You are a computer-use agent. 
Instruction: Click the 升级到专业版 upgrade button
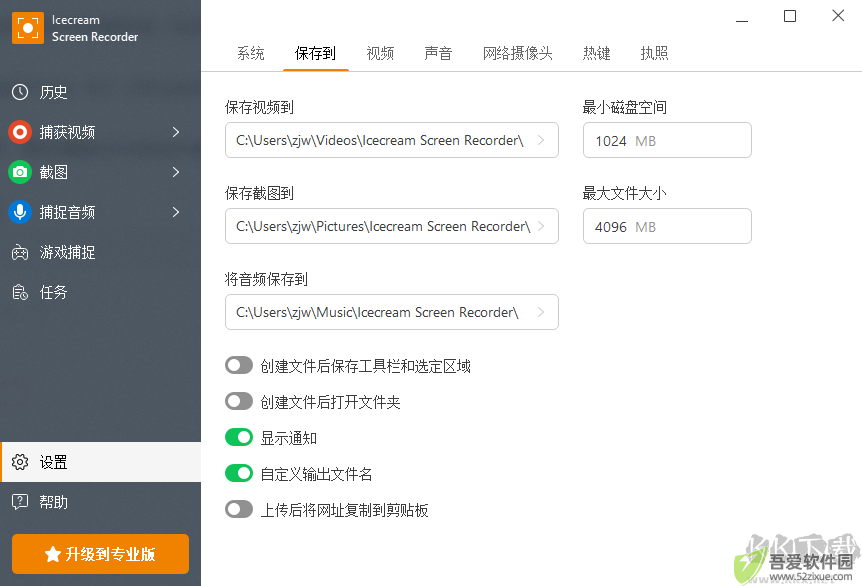[101, 554]
